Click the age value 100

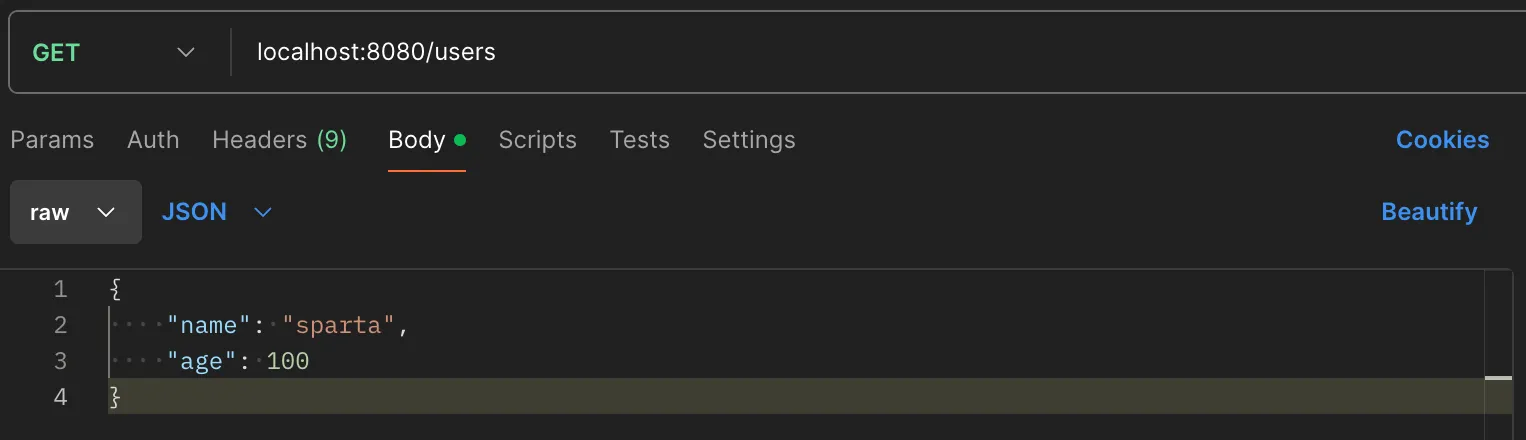point(288,361)
